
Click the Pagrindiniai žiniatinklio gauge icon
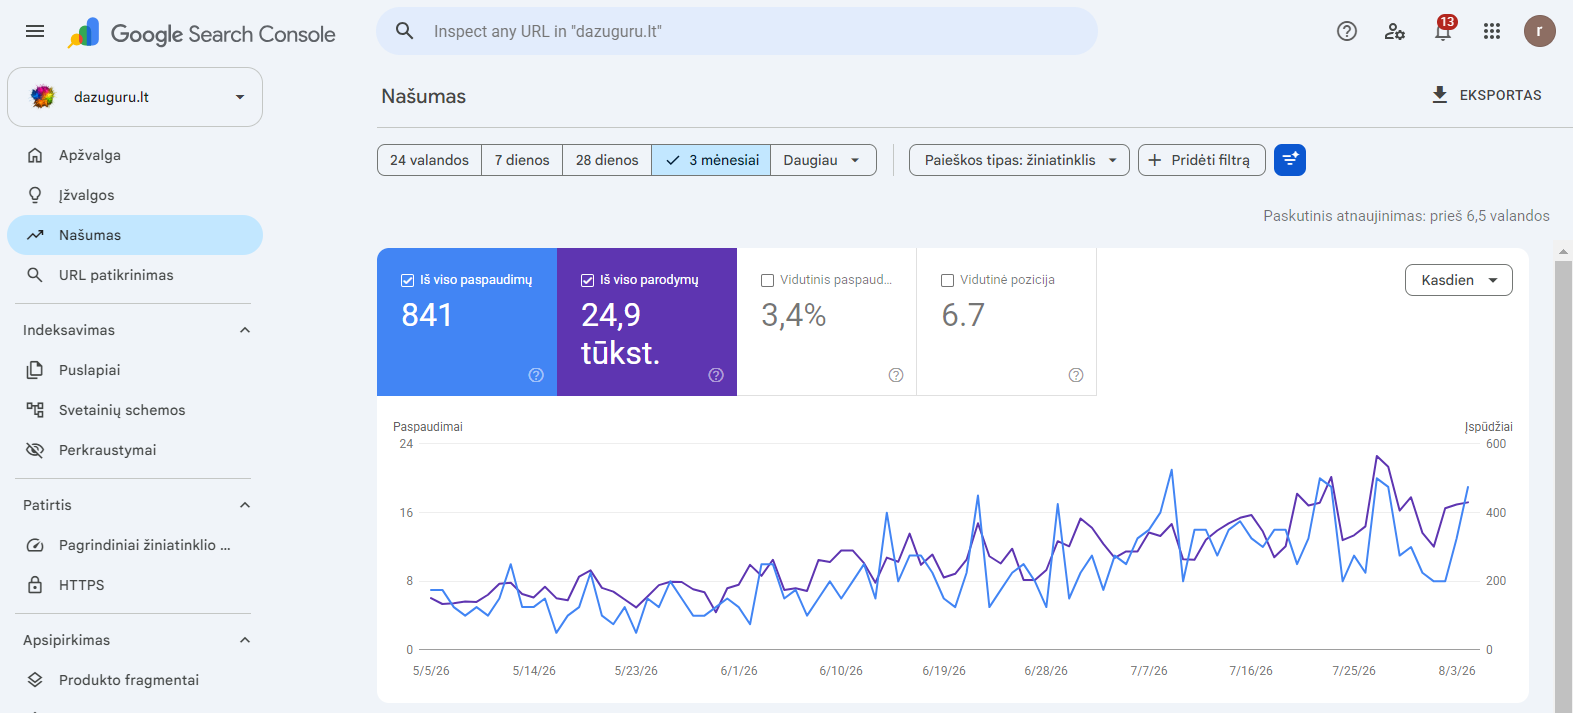[x=35, y=545]
